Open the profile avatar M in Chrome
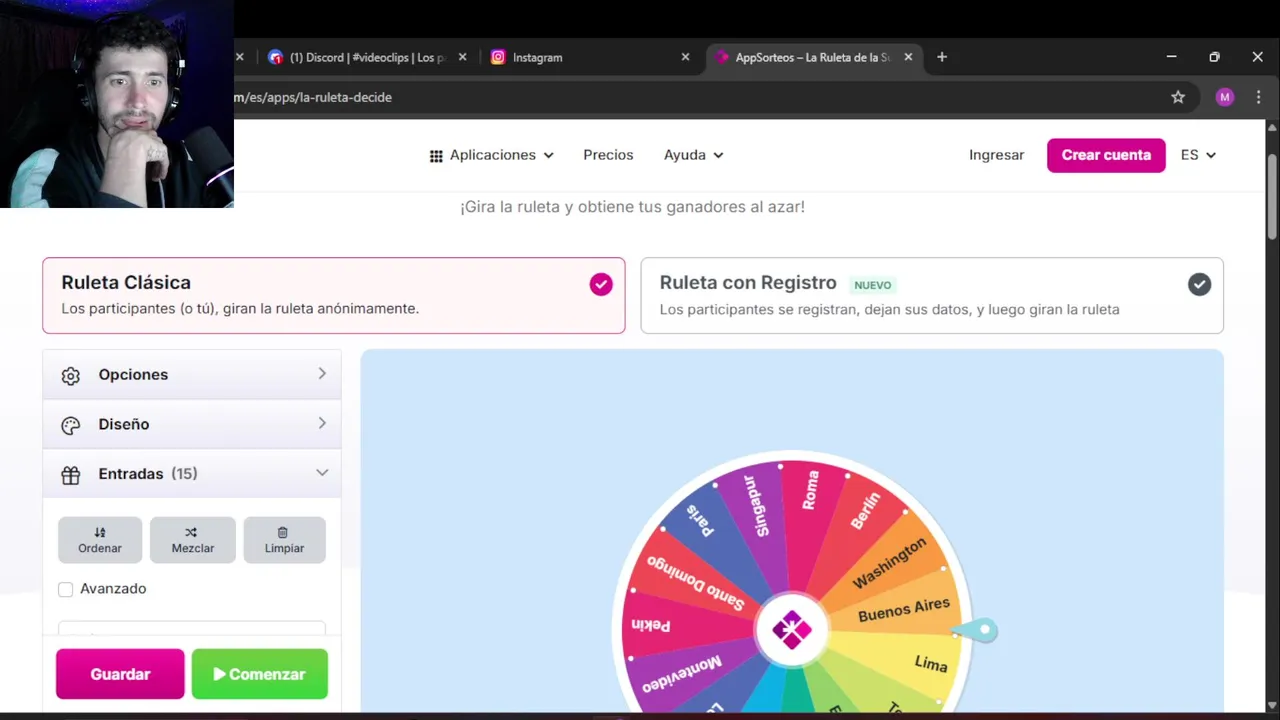The height and width of the screenshot is (720, 1280). coord(1225,97)
